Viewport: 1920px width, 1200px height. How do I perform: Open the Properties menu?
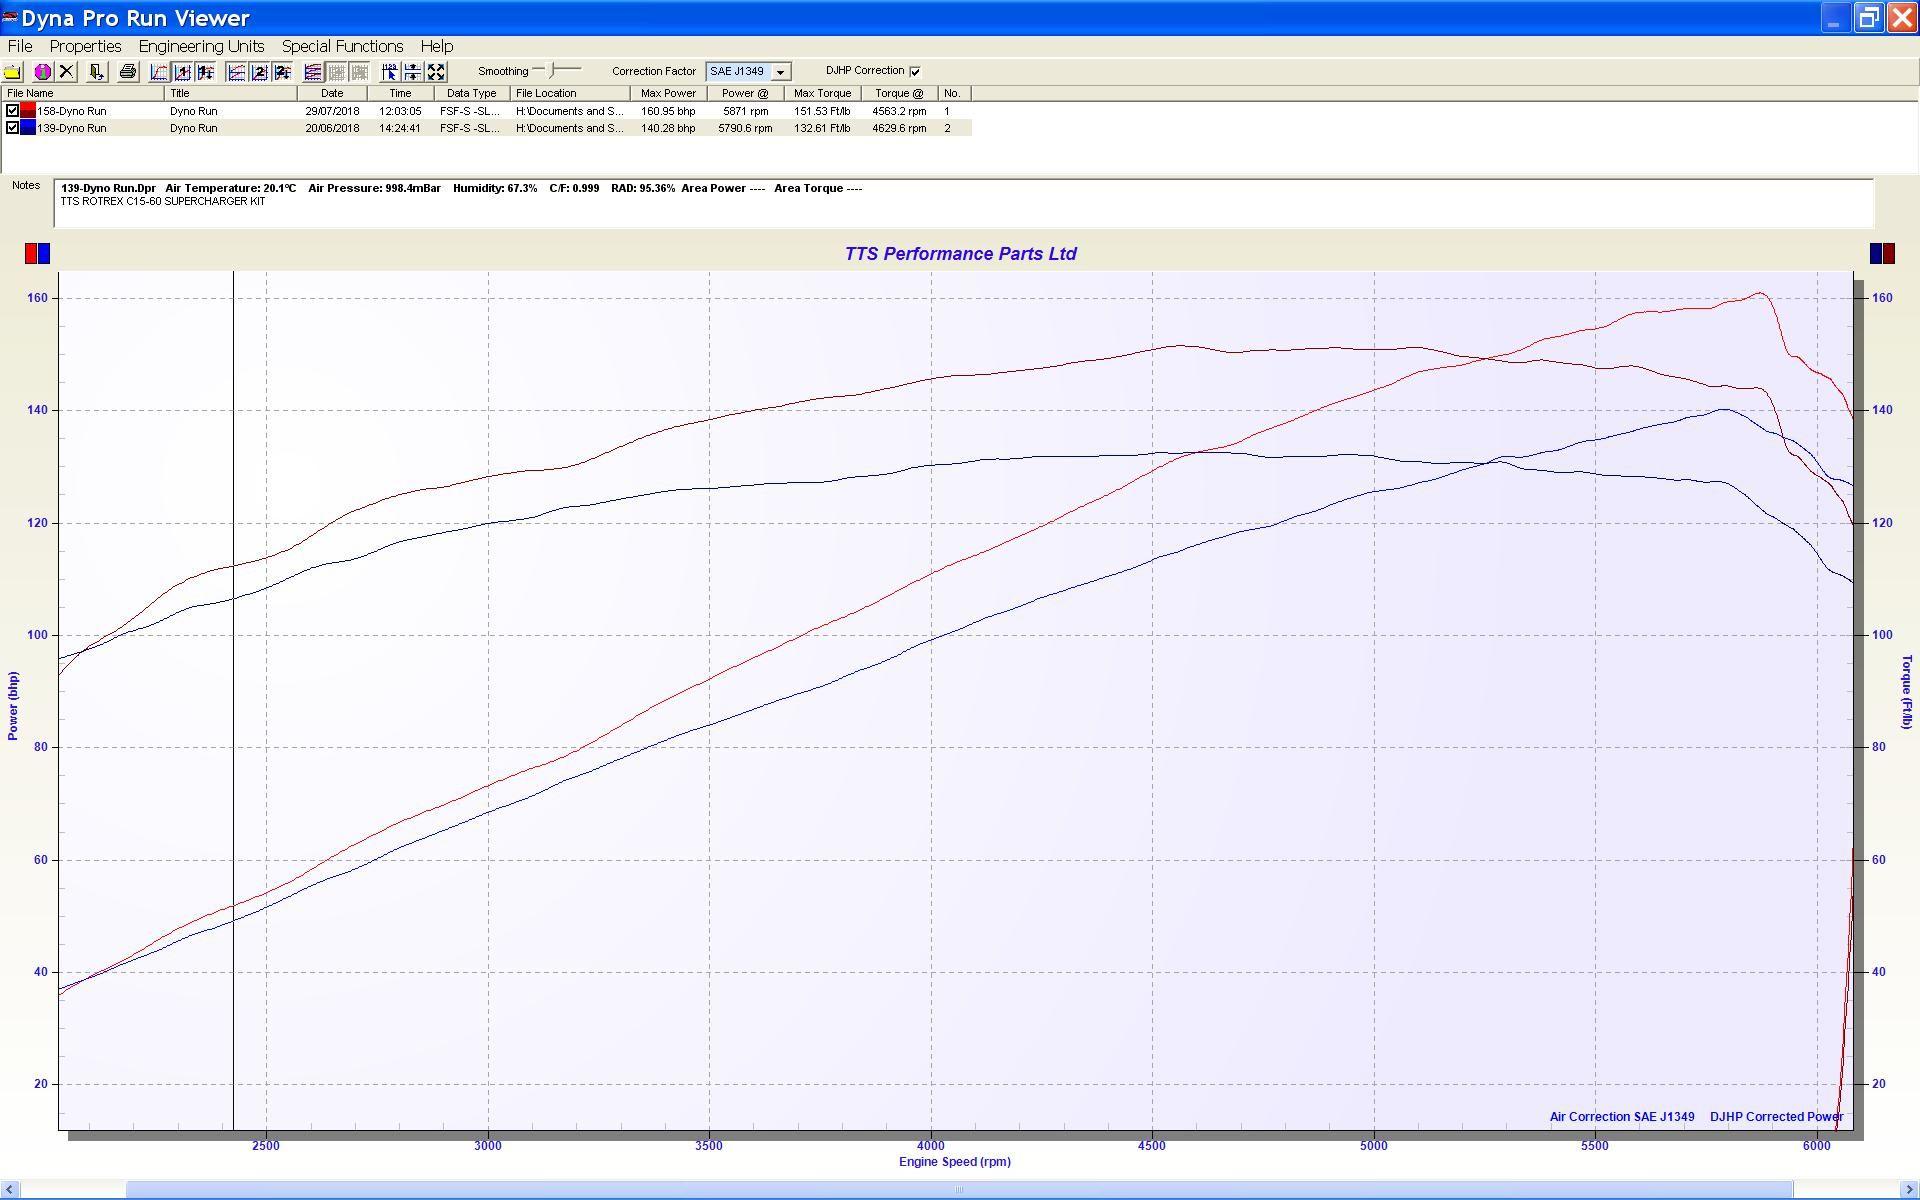click(85, 46)
